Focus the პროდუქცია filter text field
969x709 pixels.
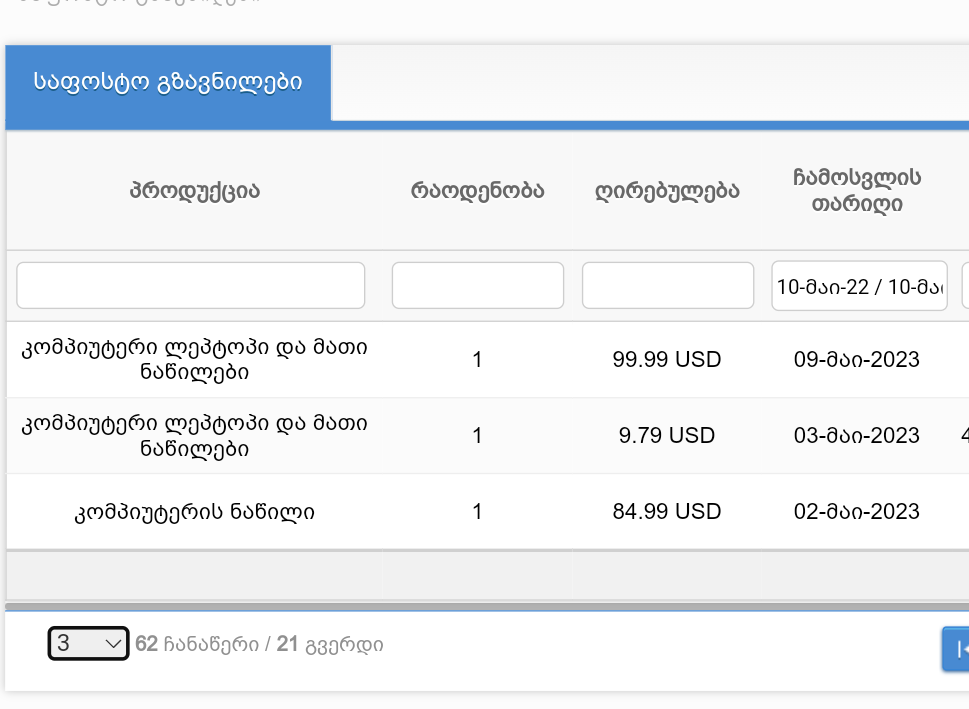[191, 286]
